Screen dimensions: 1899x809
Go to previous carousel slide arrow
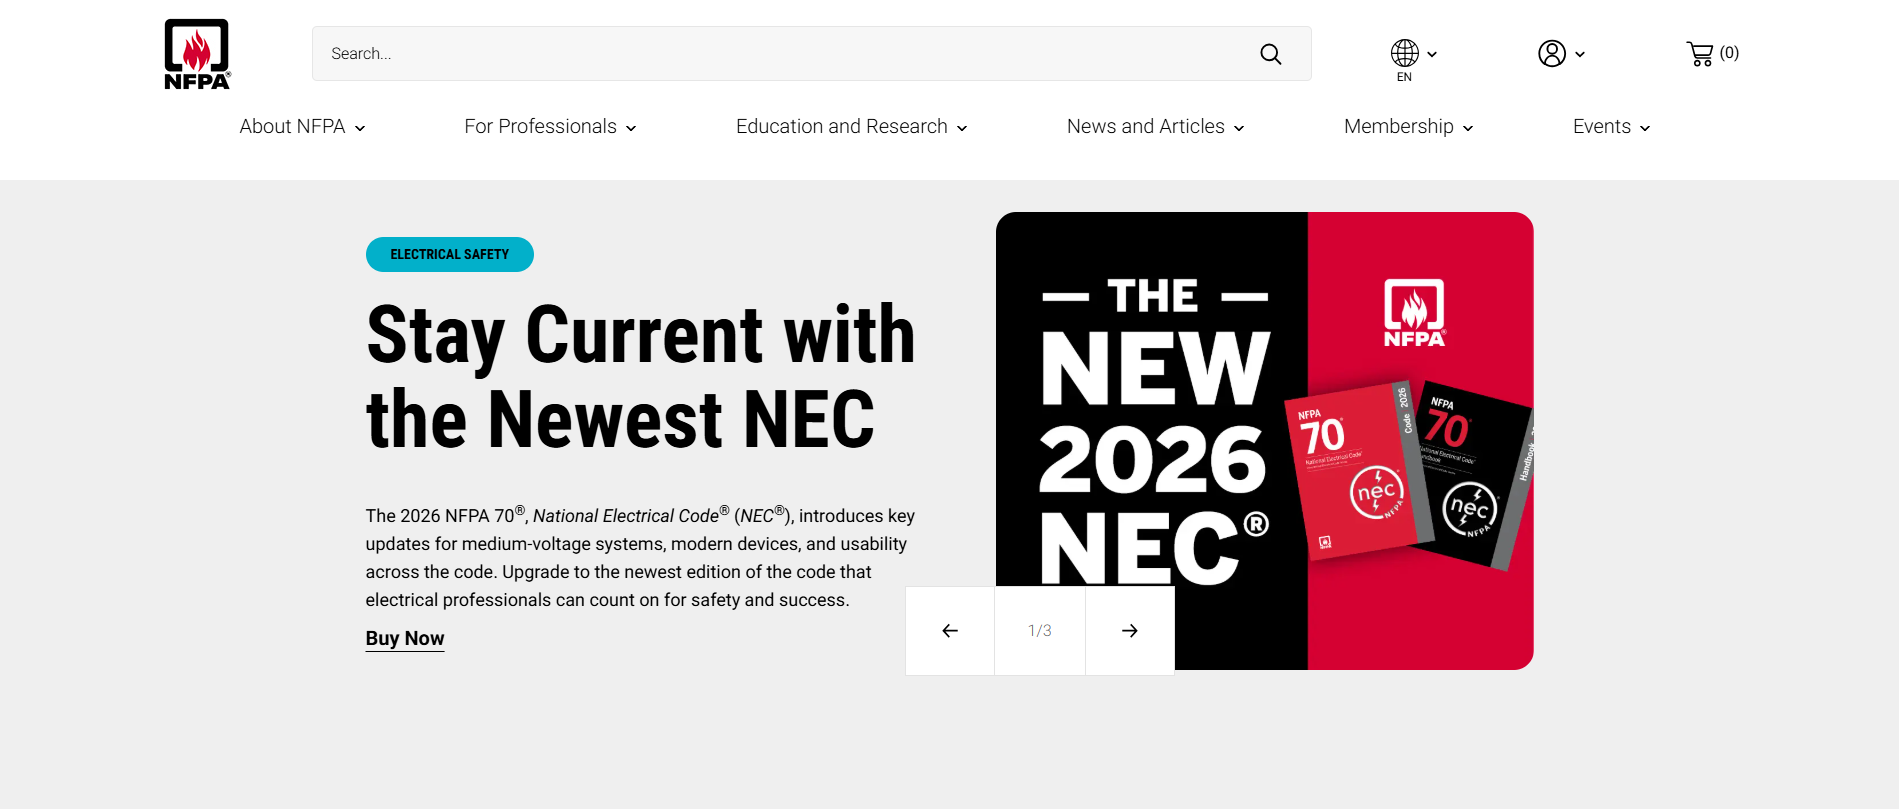pyautogui.click(x=950, y=631)
